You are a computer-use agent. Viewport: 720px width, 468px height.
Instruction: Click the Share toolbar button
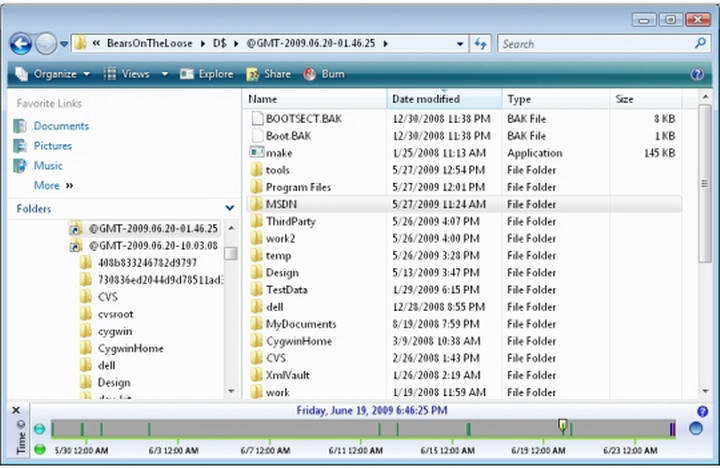pos(269,74)
